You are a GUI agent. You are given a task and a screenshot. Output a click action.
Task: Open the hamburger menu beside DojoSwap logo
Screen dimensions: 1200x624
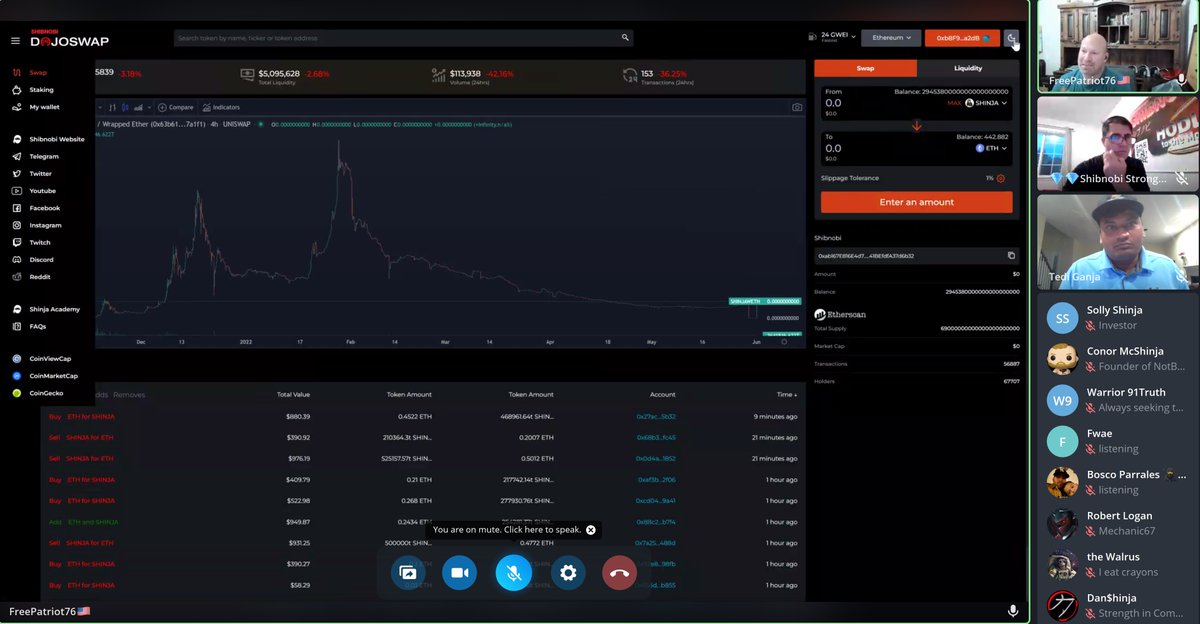(15, 41)
